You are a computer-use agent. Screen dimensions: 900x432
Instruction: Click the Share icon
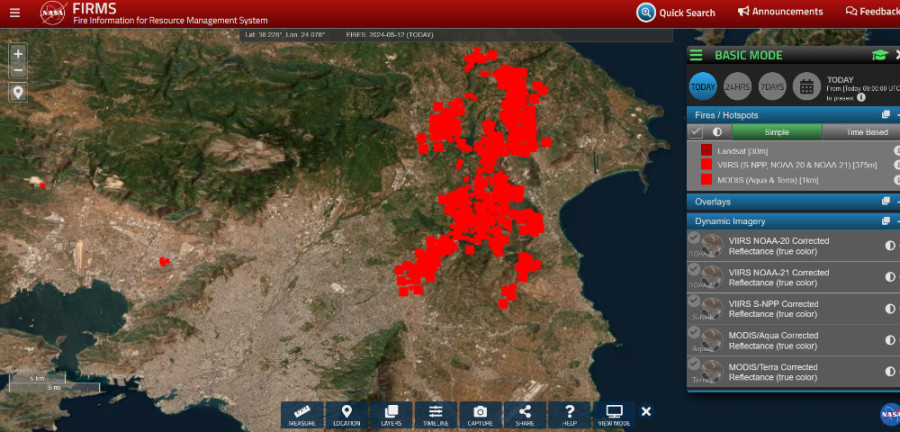(525, 415)
